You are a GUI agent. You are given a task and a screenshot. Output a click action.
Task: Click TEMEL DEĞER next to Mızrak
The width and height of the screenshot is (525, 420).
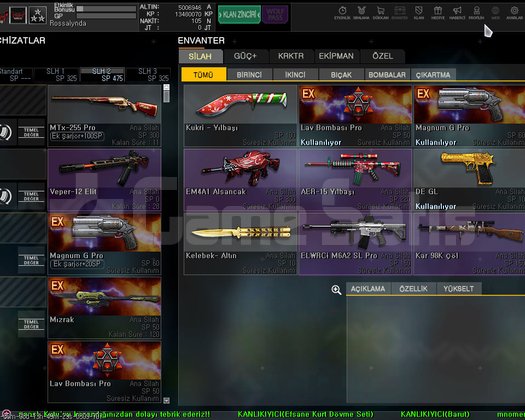pos(31,325)
